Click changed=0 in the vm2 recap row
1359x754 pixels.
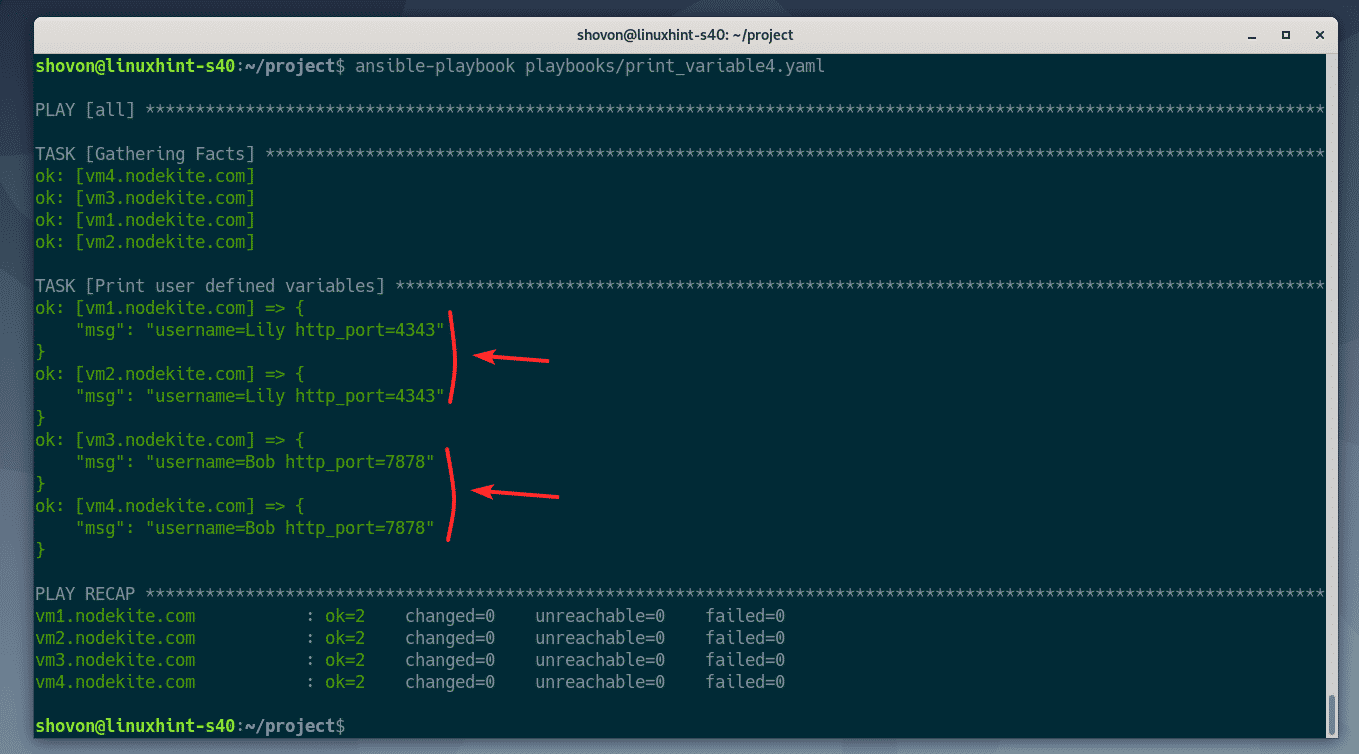(450, 638)
